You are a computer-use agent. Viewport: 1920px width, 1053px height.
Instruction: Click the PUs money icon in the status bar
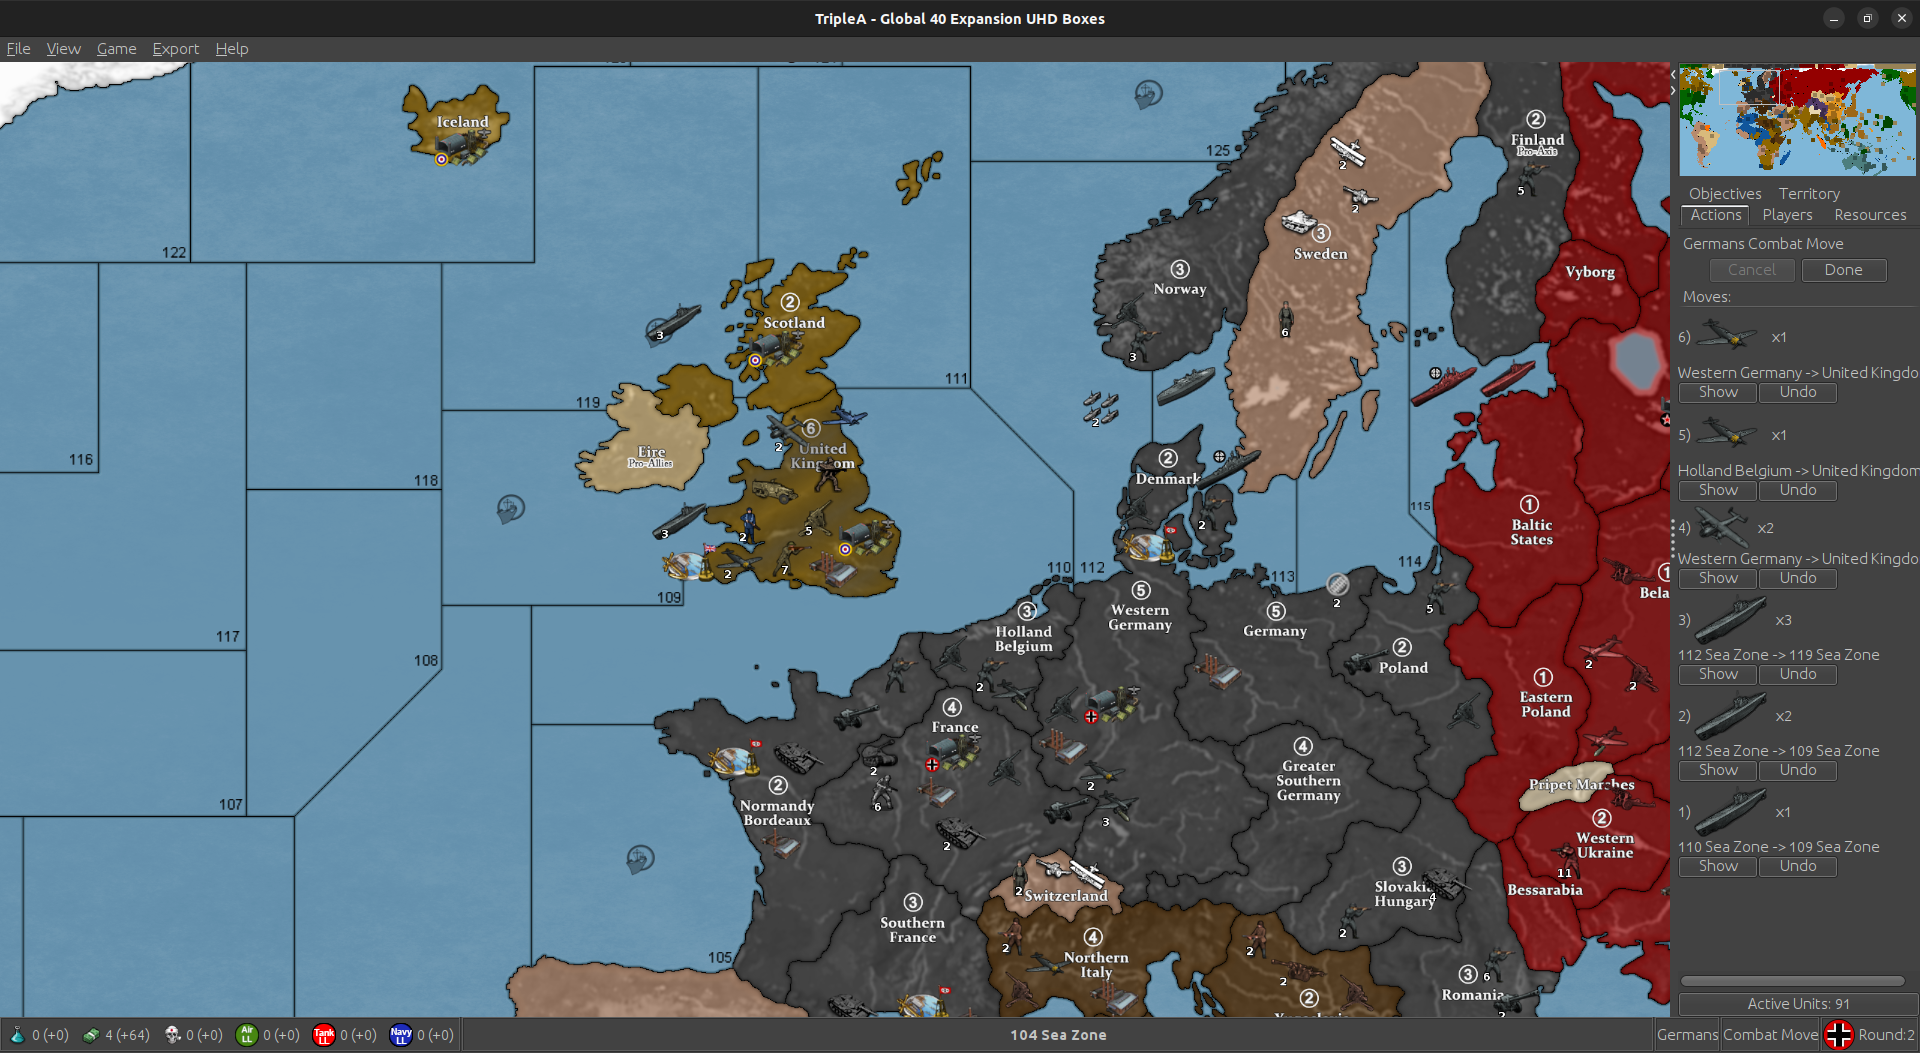(91, 1035)
